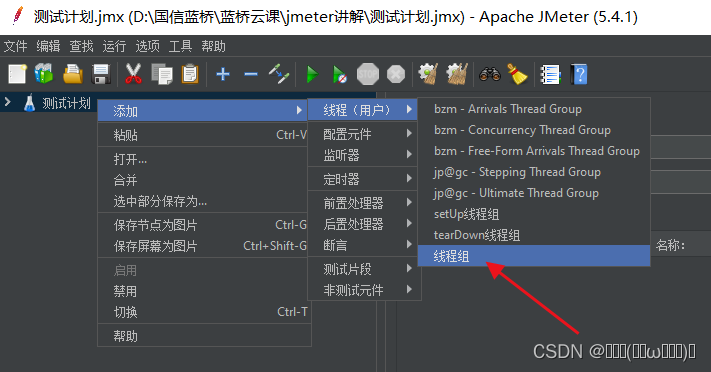Click the Search binoculars icon
This screenshot has width=711, height=372.
point(490,74)
